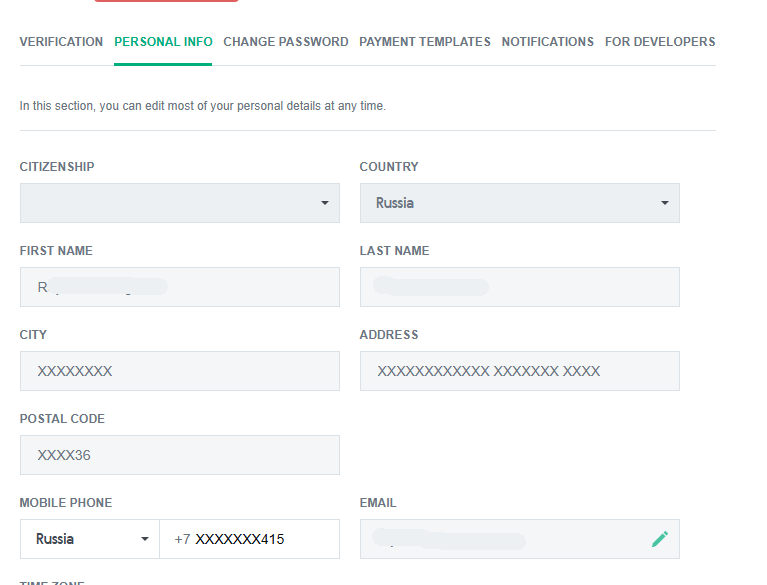Click the City text field
Image resolution: width=767 pixels, height=585 pixels.
(179, 371)
